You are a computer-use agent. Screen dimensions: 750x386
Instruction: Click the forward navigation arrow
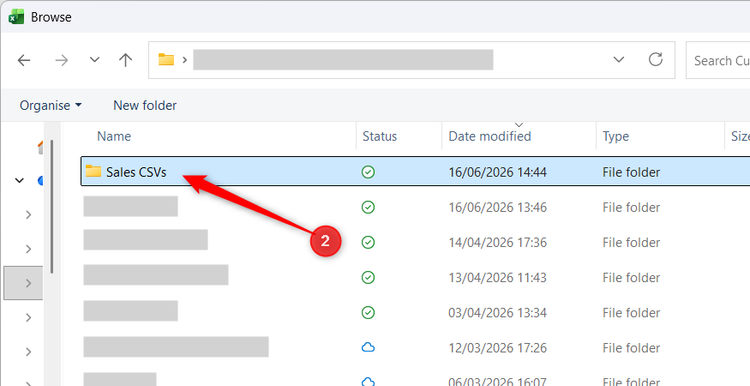pyautogui.click(x=61, y=60)
